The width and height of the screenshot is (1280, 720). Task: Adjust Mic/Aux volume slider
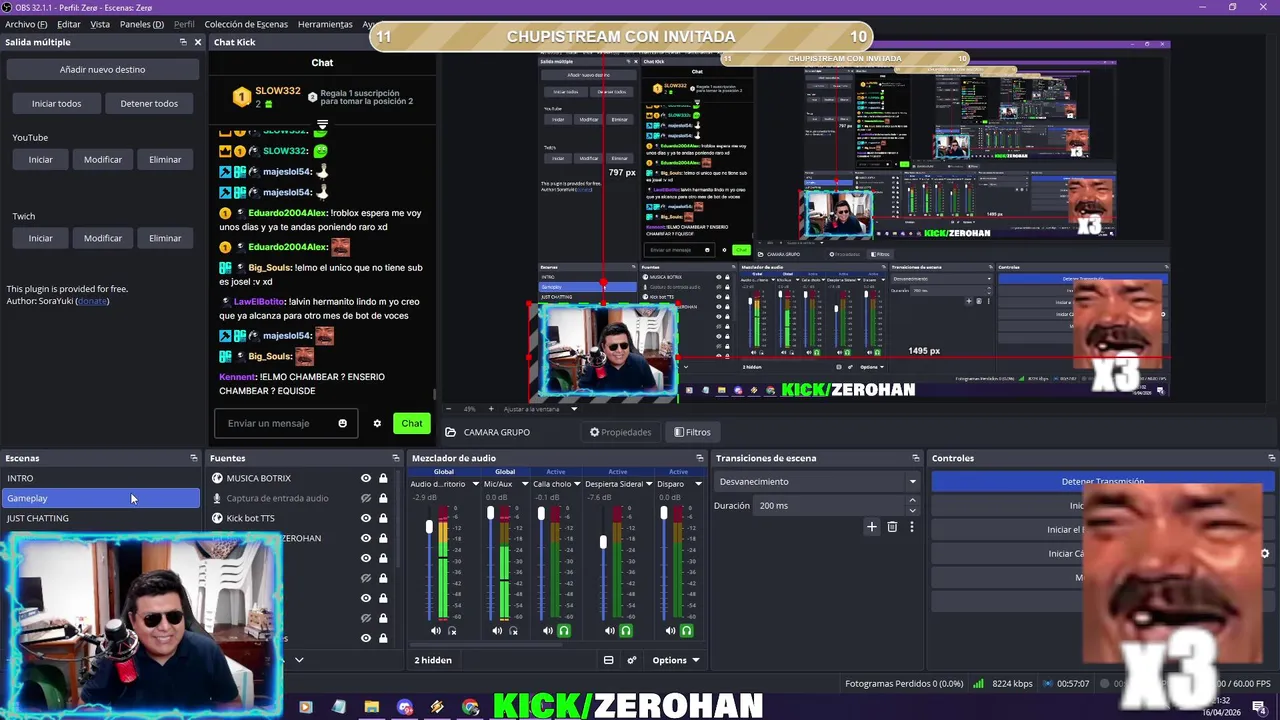pos(491,514)
